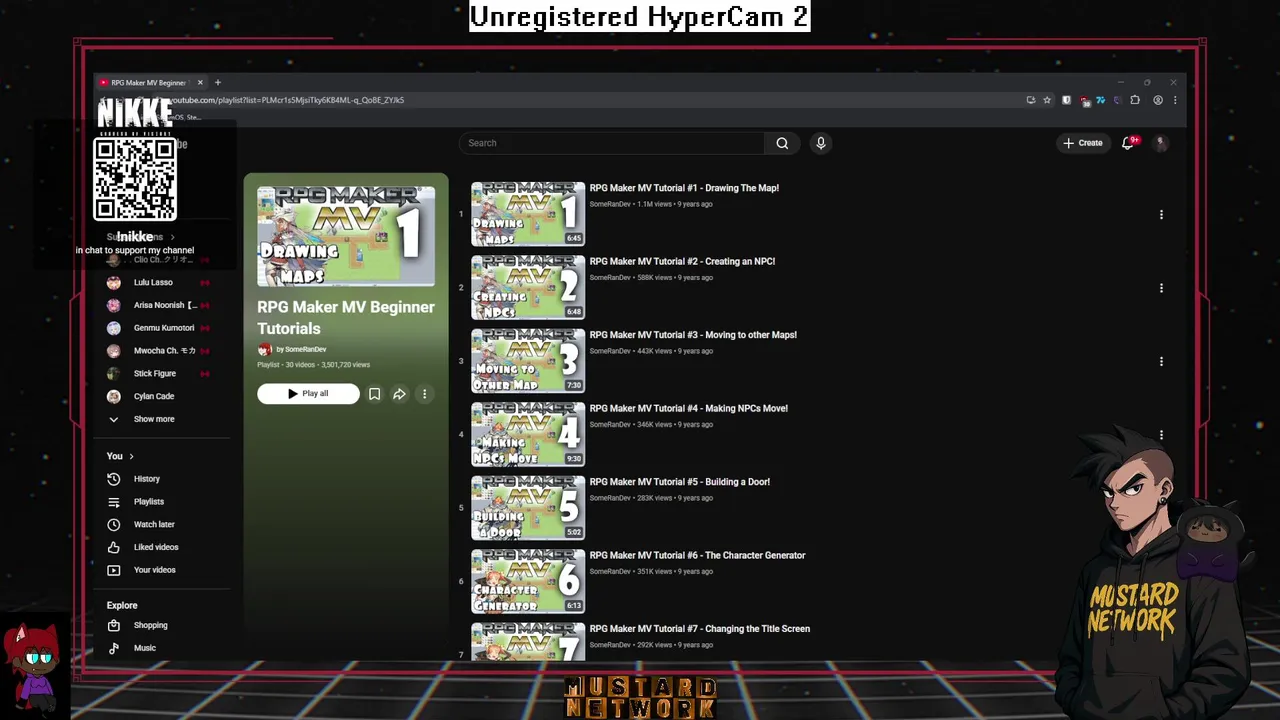The width and height of the screenshot is (1280, 720).
Task: Open Arisa Noonish subscription channel
Action: (165, 305)
